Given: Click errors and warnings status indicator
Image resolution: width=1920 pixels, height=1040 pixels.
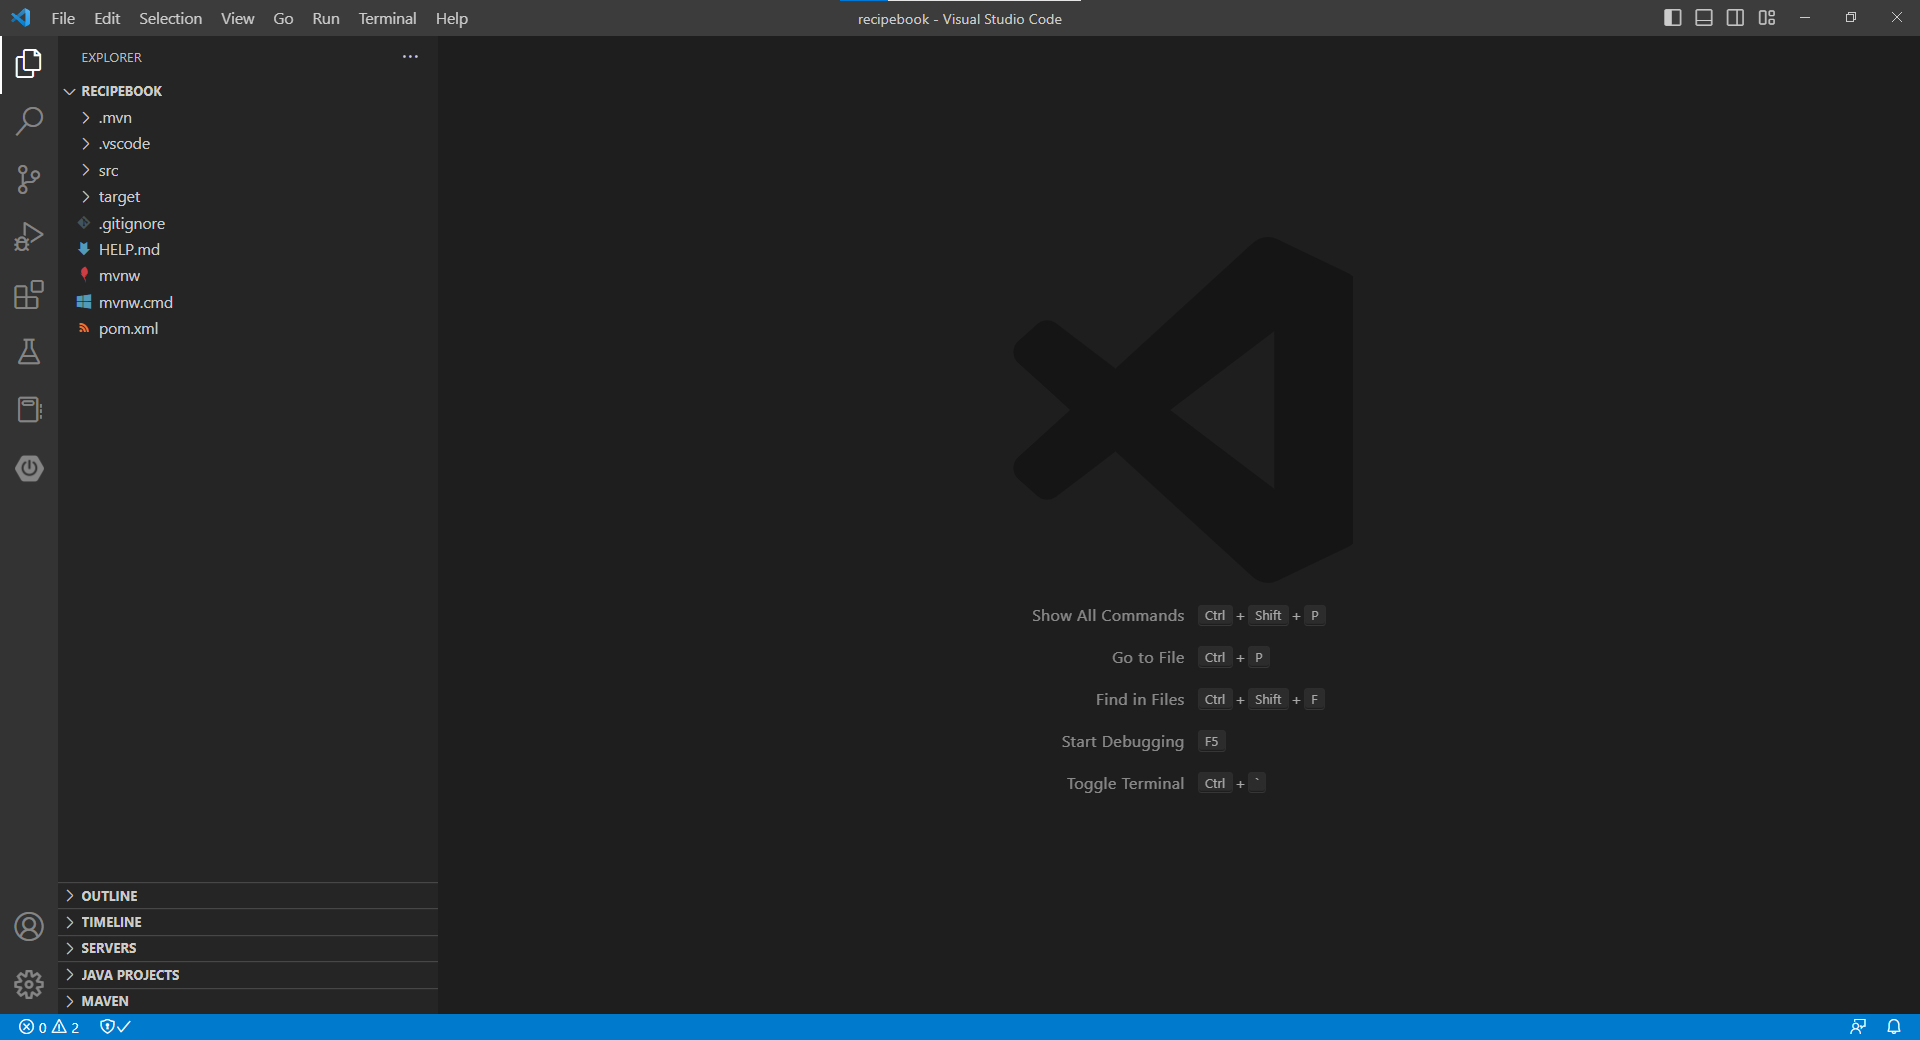Looking at the screenshot, I should (x=49, y=1027).
